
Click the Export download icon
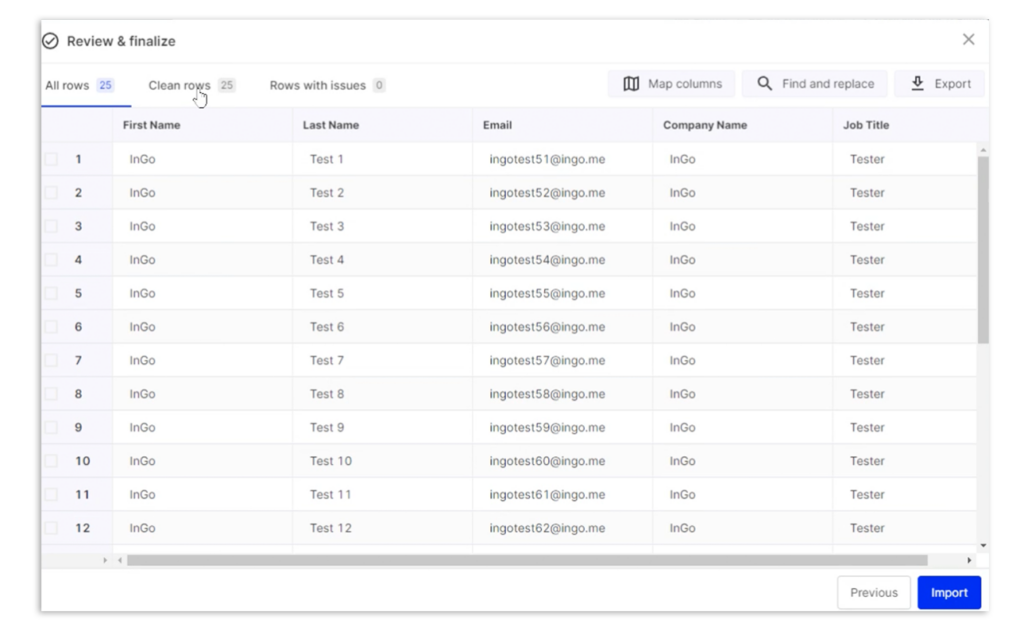(918, 83)
